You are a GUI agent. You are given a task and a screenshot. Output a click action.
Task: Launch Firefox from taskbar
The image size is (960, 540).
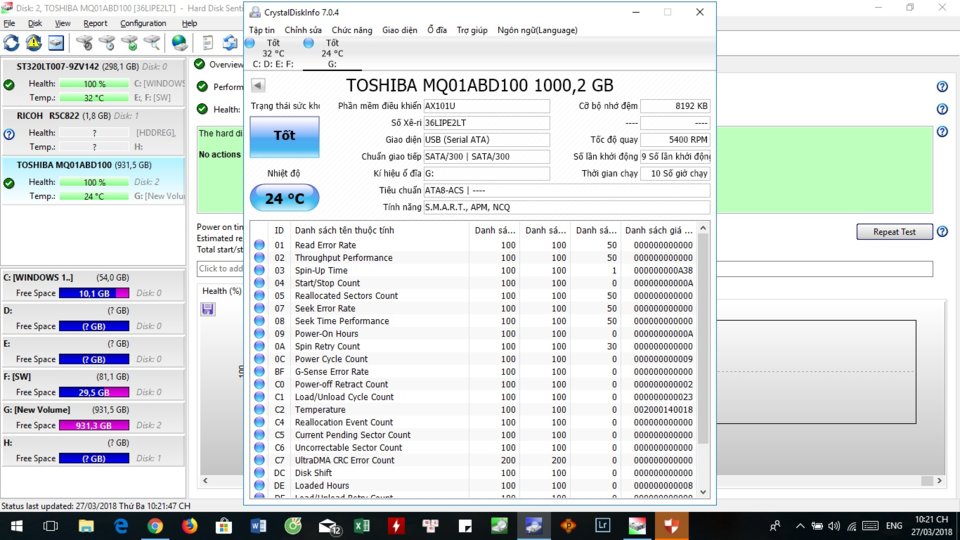tap(190, 526)
